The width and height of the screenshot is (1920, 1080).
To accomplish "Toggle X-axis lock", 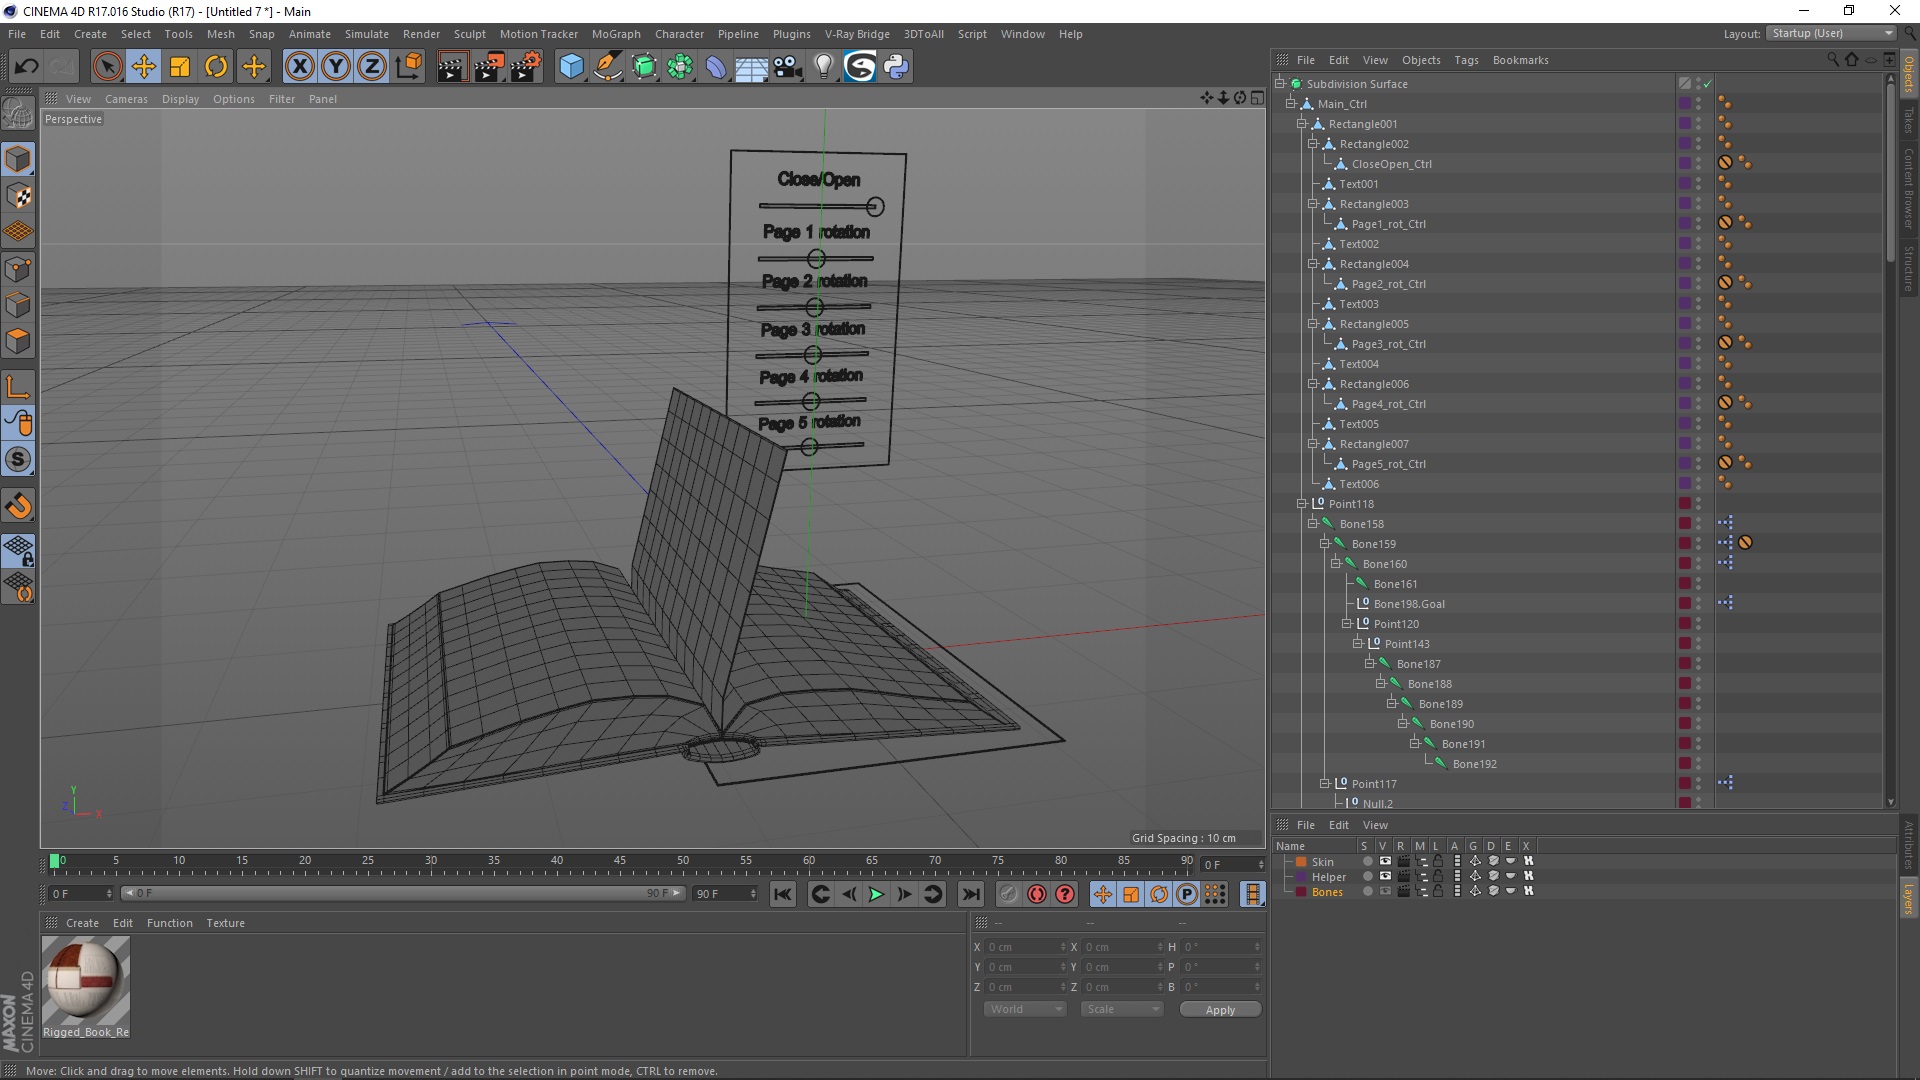I will point(299,67).
